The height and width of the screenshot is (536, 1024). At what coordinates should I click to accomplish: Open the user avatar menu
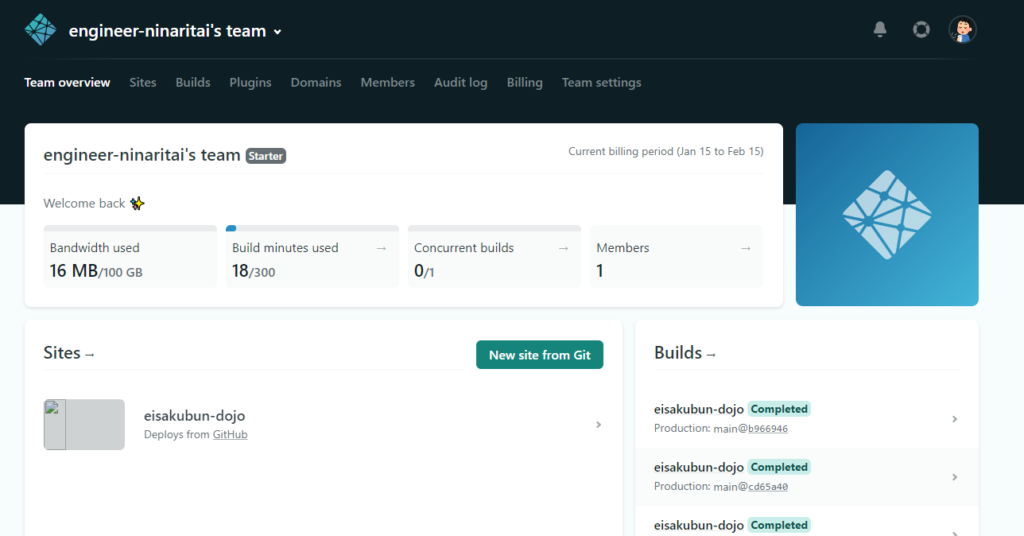(962, 29)
